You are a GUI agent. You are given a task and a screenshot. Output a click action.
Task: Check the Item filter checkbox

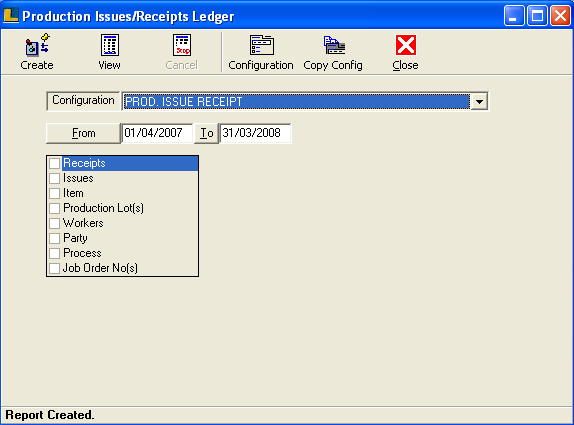[55, 193]
